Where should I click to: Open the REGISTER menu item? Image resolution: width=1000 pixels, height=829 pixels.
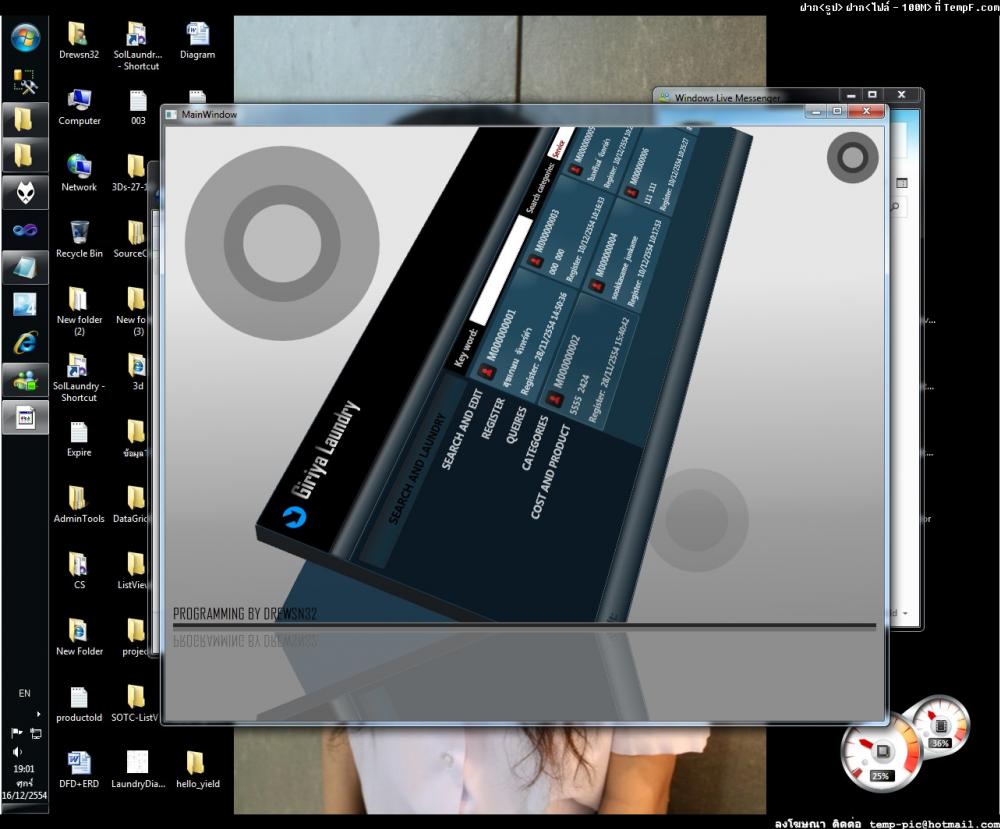click(492, 418)
